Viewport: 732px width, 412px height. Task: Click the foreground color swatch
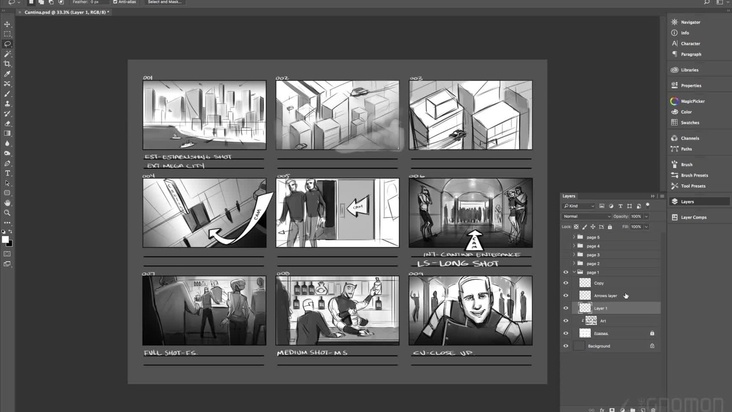[x=5, y=239]
